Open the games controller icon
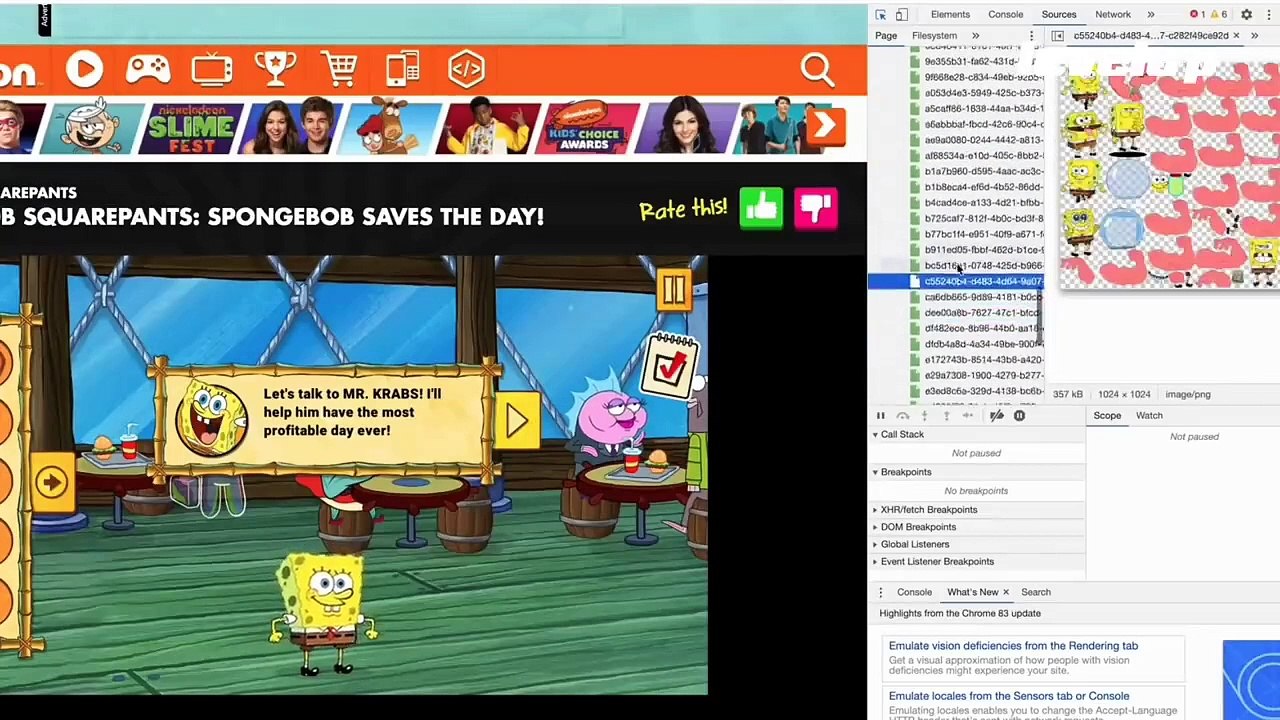 point(148,69)
